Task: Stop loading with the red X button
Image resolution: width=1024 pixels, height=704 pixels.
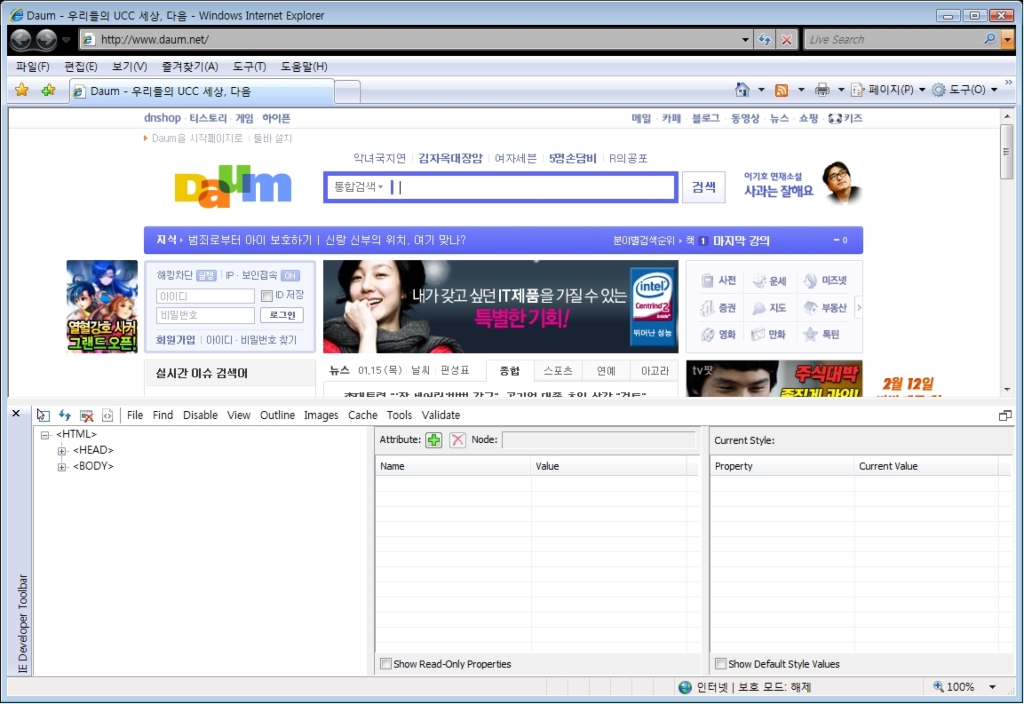Action: 787,39
